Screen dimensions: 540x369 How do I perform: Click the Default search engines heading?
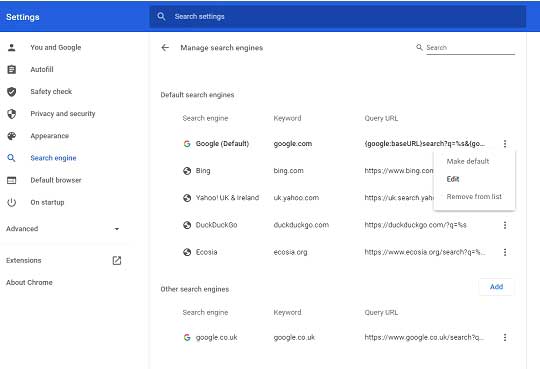pyautogui.click(x=197, y=95)
